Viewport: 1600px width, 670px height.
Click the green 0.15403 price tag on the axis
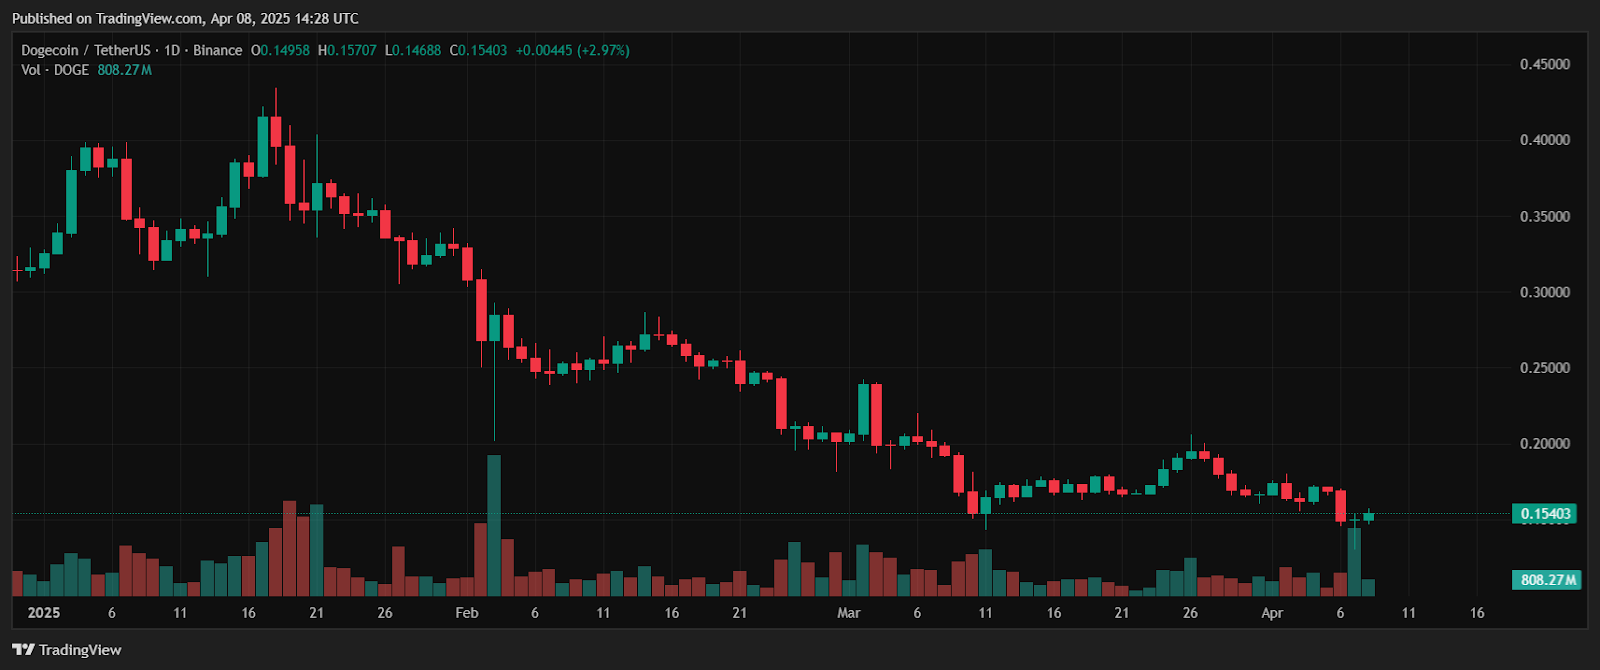coord(1546,514)
